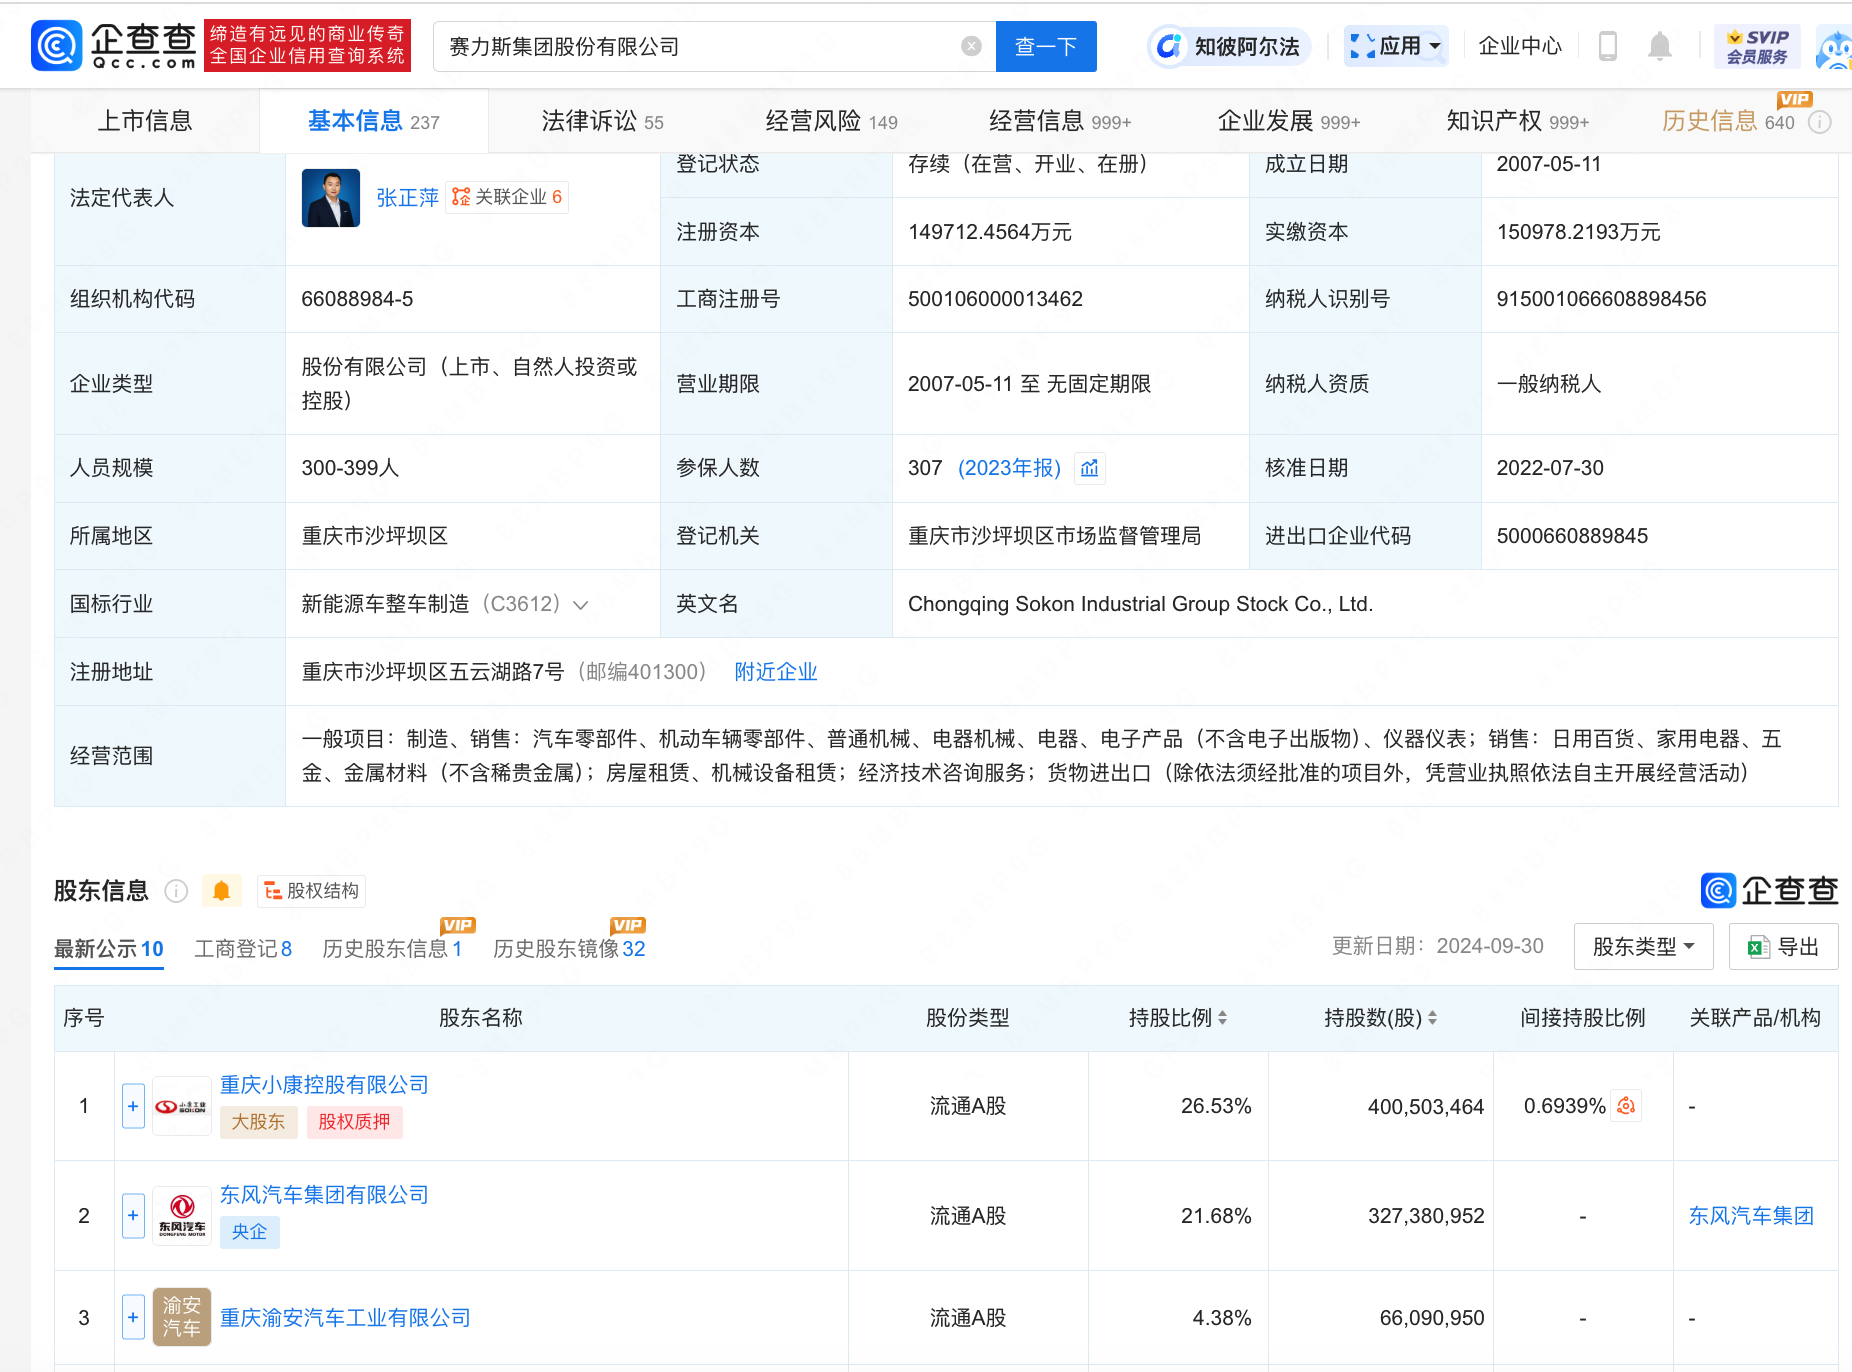Switch to the 工商登记 tab
The image size is (1852, 1372).
point(242,948)
